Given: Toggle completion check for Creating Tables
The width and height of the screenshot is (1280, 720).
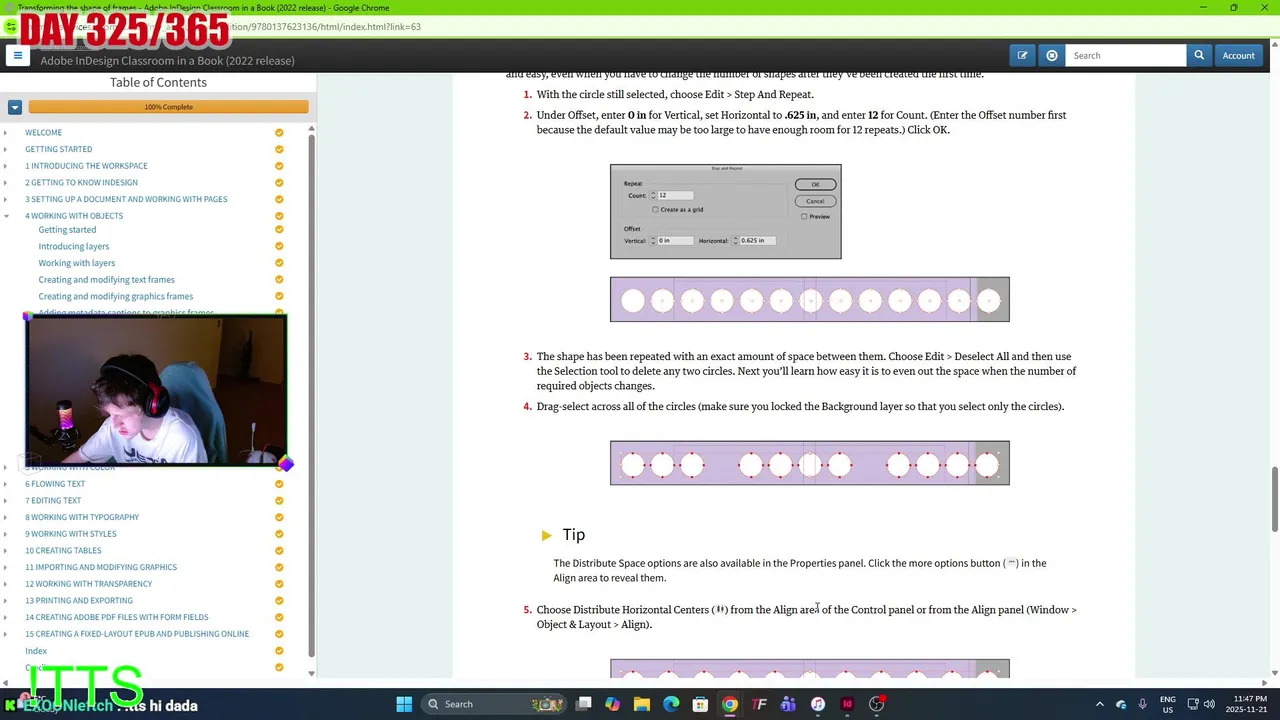Looking at the screenshot, I should coord(279,550).
